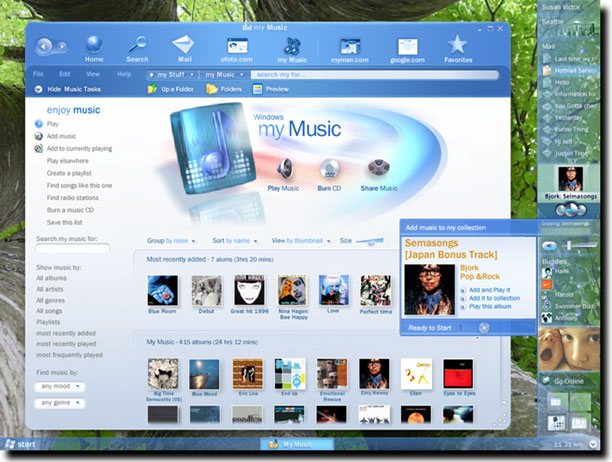Open the any genre dropdown
The height and width of the screenshot is (462, 612).
tap(60, 403)
